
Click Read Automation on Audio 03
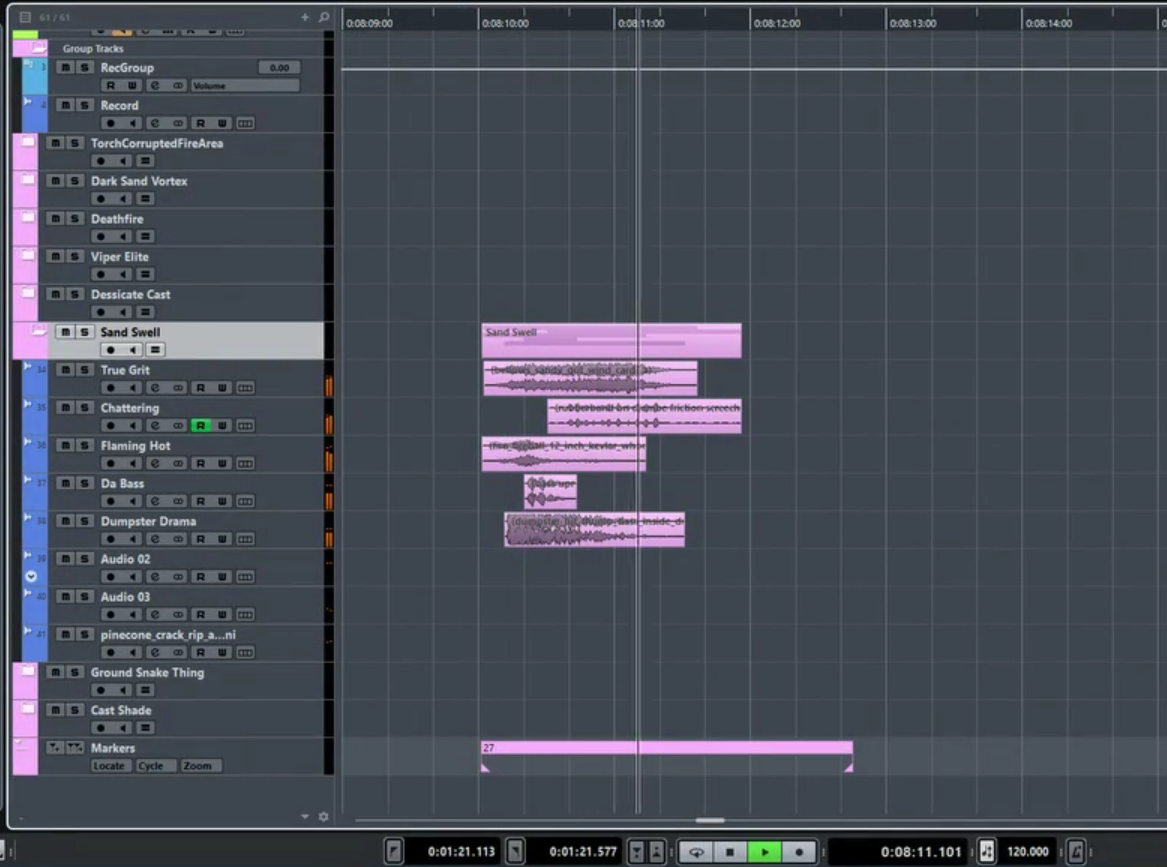pos(200,615)
